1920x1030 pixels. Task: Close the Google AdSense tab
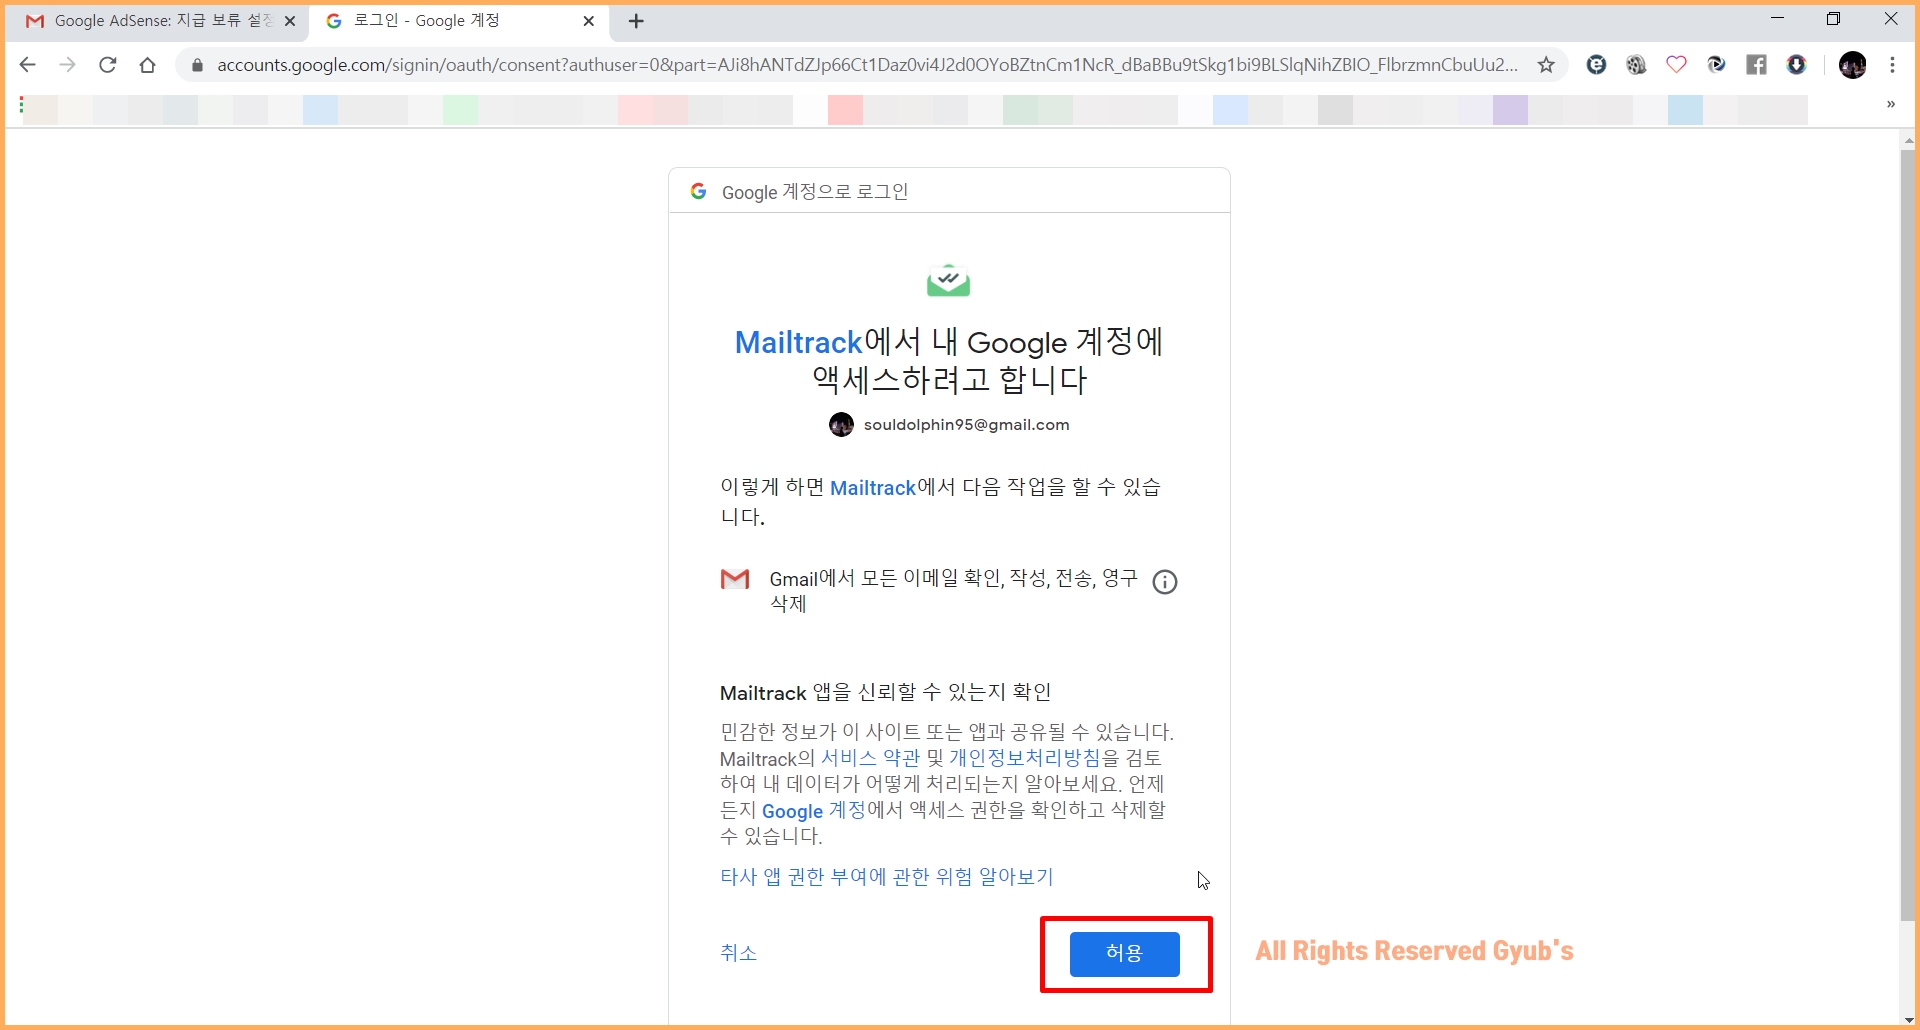pyautogui.click(x=290, y=21)
